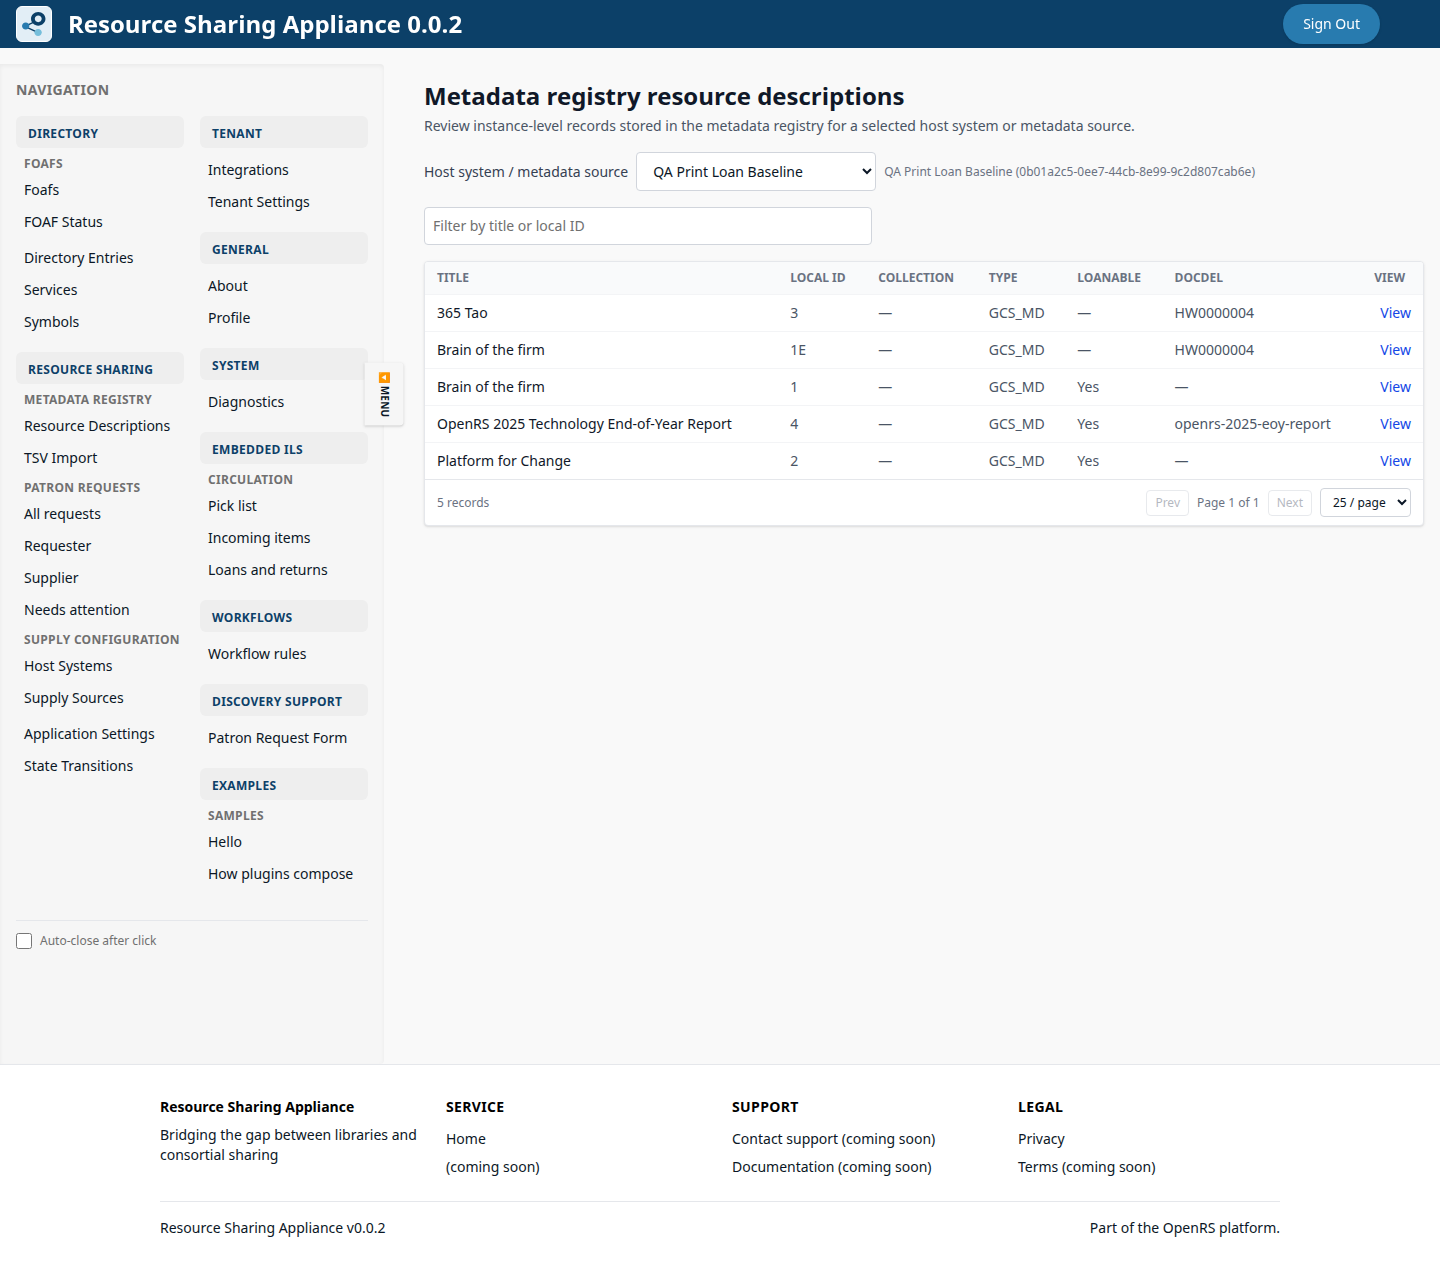Viewport: 1440px width, 1270px height.
Task: Toggle Auto-close after click checkbox
Action: coord(24,941)
